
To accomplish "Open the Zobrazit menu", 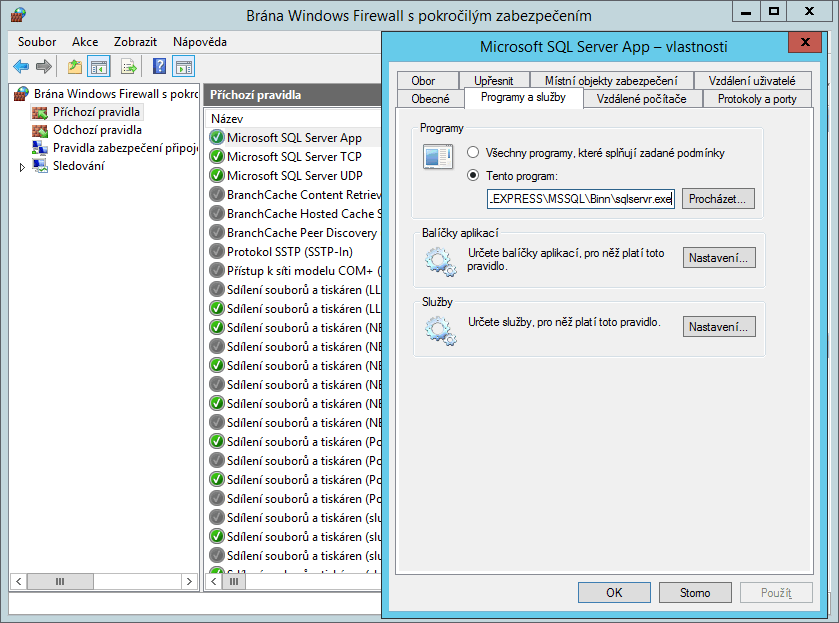I will pyautogui.click(x=135, y=42).
